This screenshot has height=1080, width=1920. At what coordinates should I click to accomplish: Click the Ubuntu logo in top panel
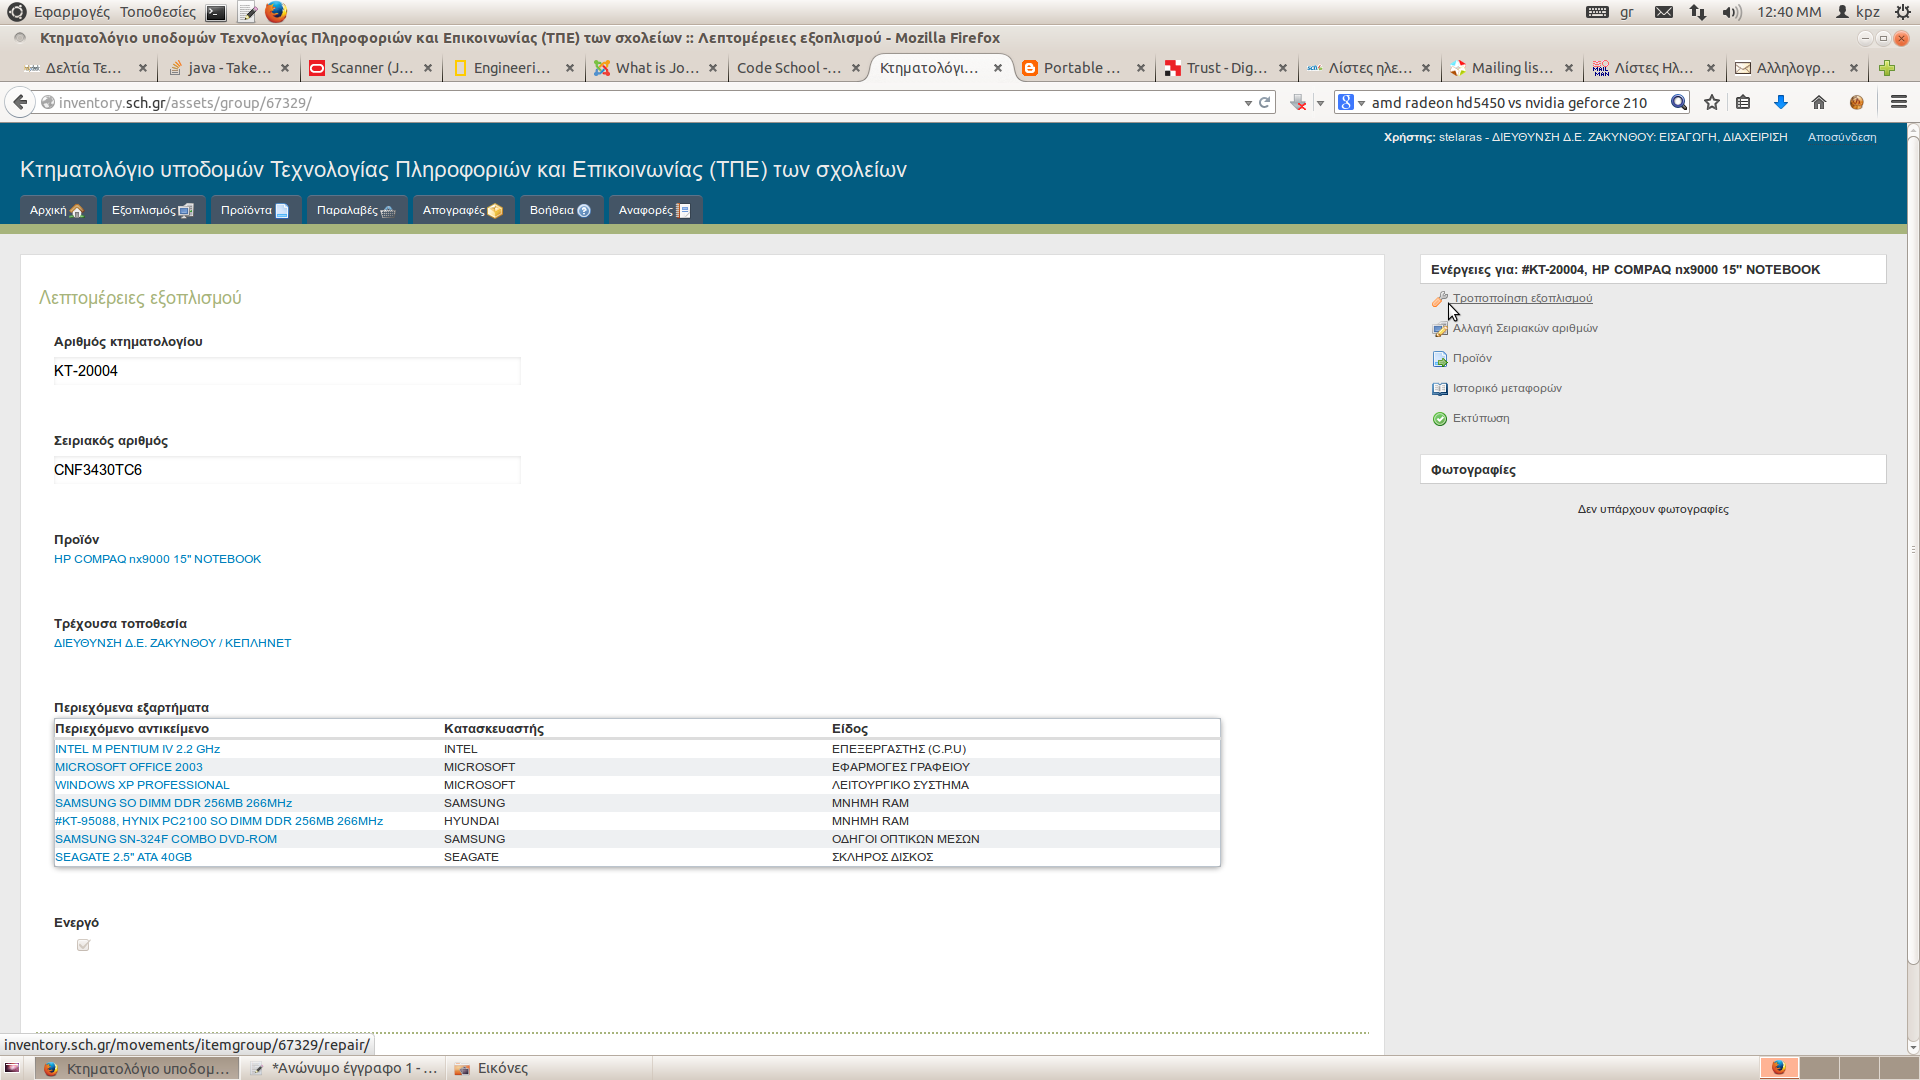point(16,12)
